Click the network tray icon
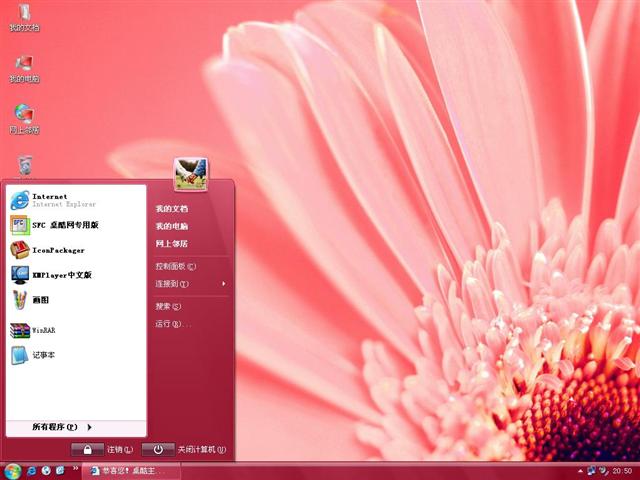640x480 pixels. coord(591,471)
